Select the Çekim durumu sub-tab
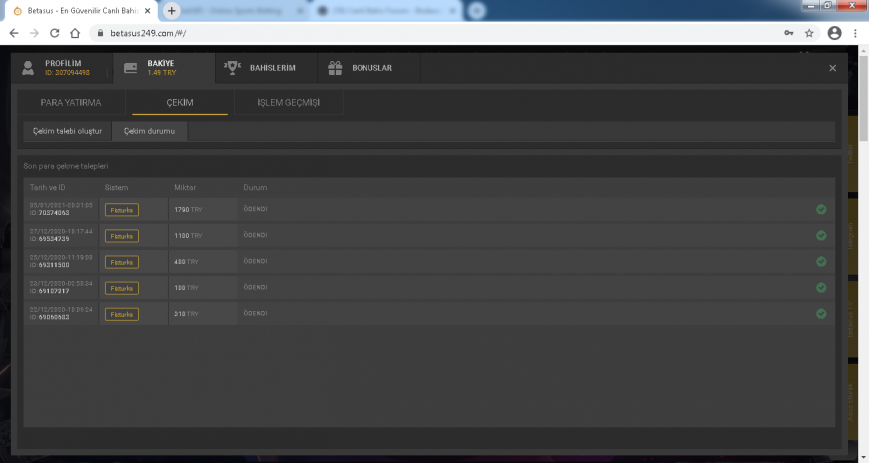869x463 pixels. [150, 131]
